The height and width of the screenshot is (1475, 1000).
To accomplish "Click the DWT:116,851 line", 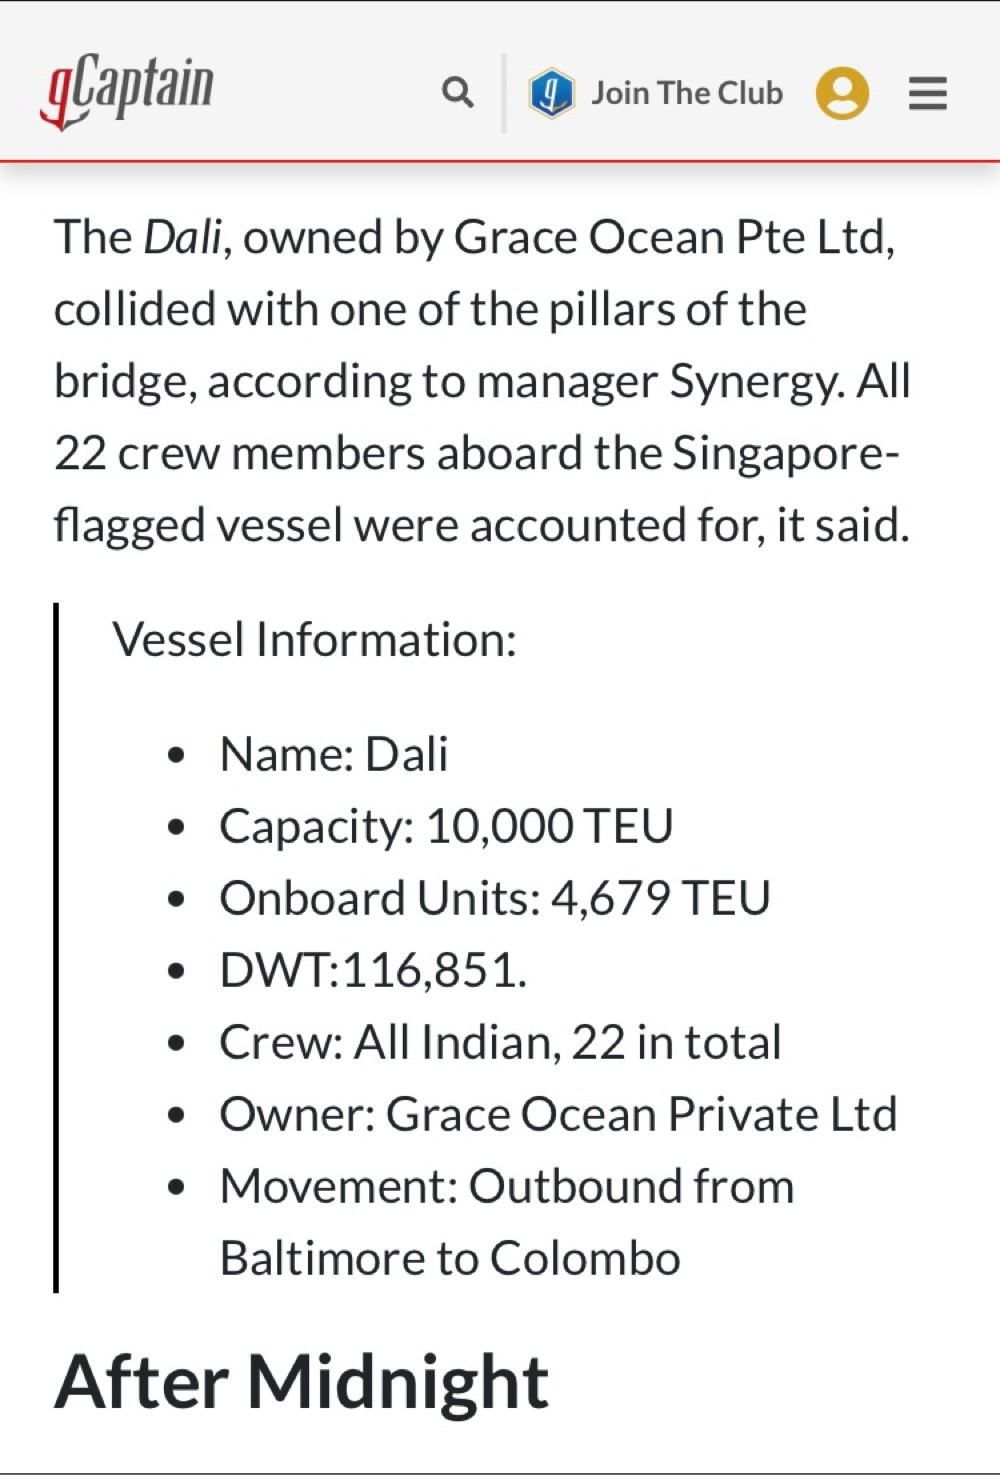I will 373,970.
